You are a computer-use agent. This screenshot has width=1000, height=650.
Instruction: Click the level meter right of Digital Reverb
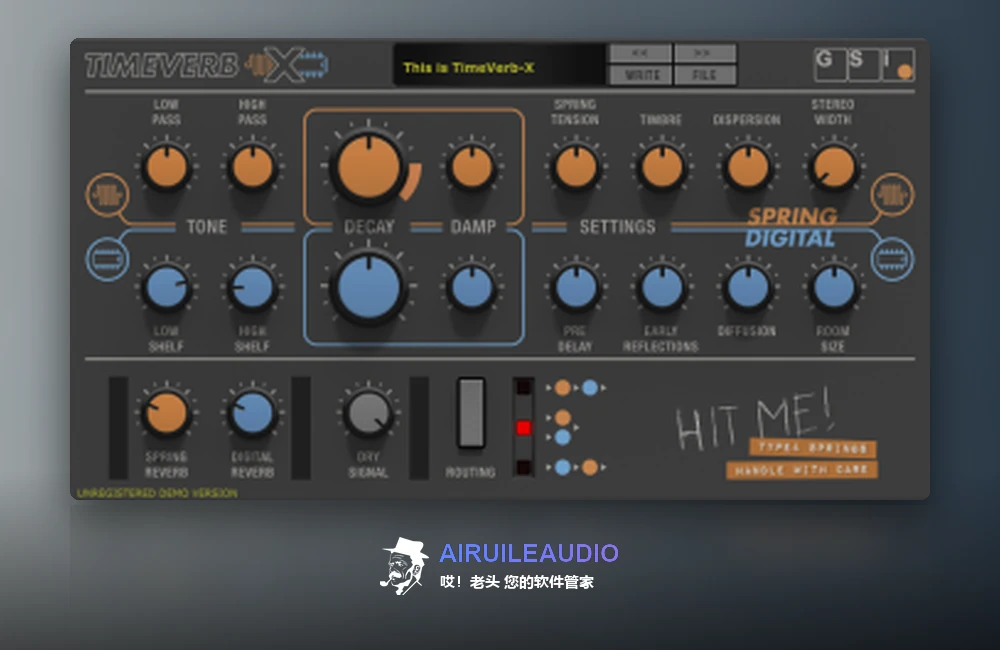point(301,427)
